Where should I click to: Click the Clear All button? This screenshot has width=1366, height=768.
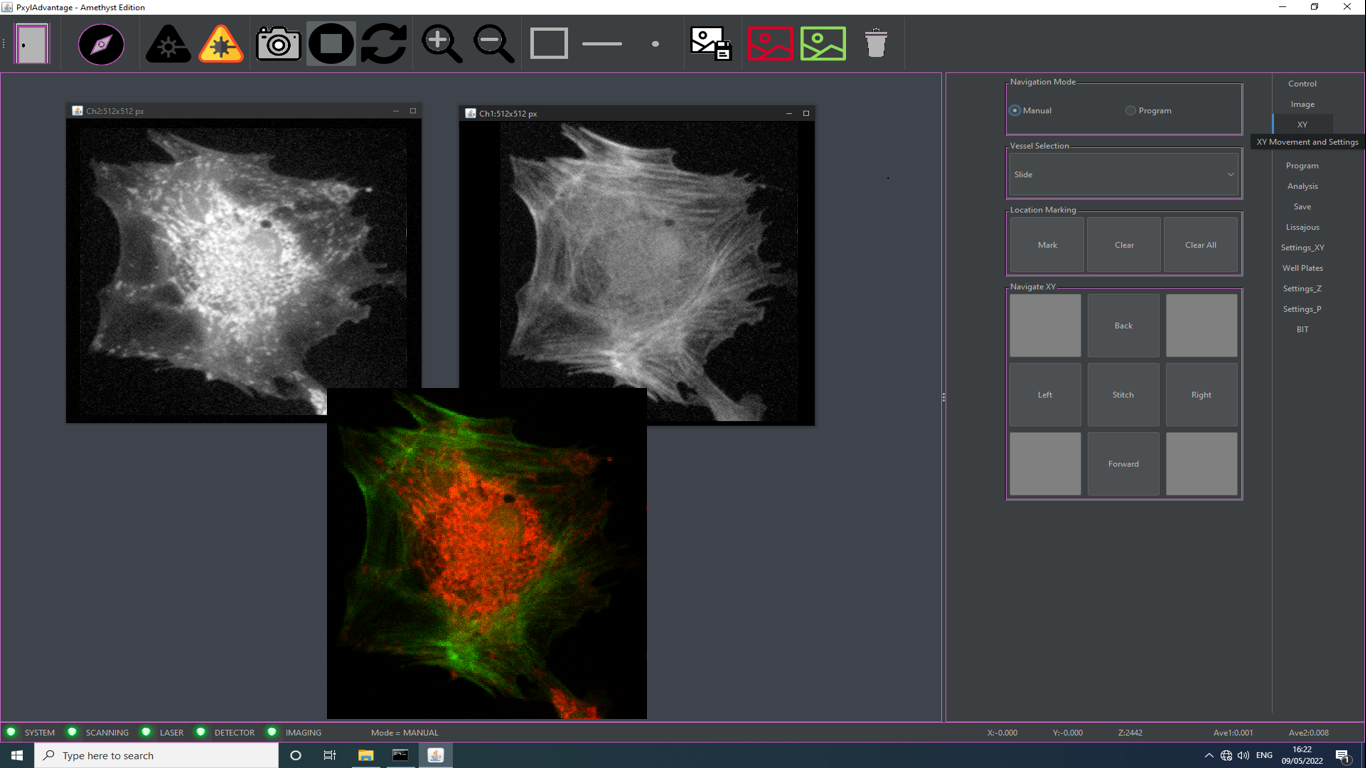(x=1200, y=245)
